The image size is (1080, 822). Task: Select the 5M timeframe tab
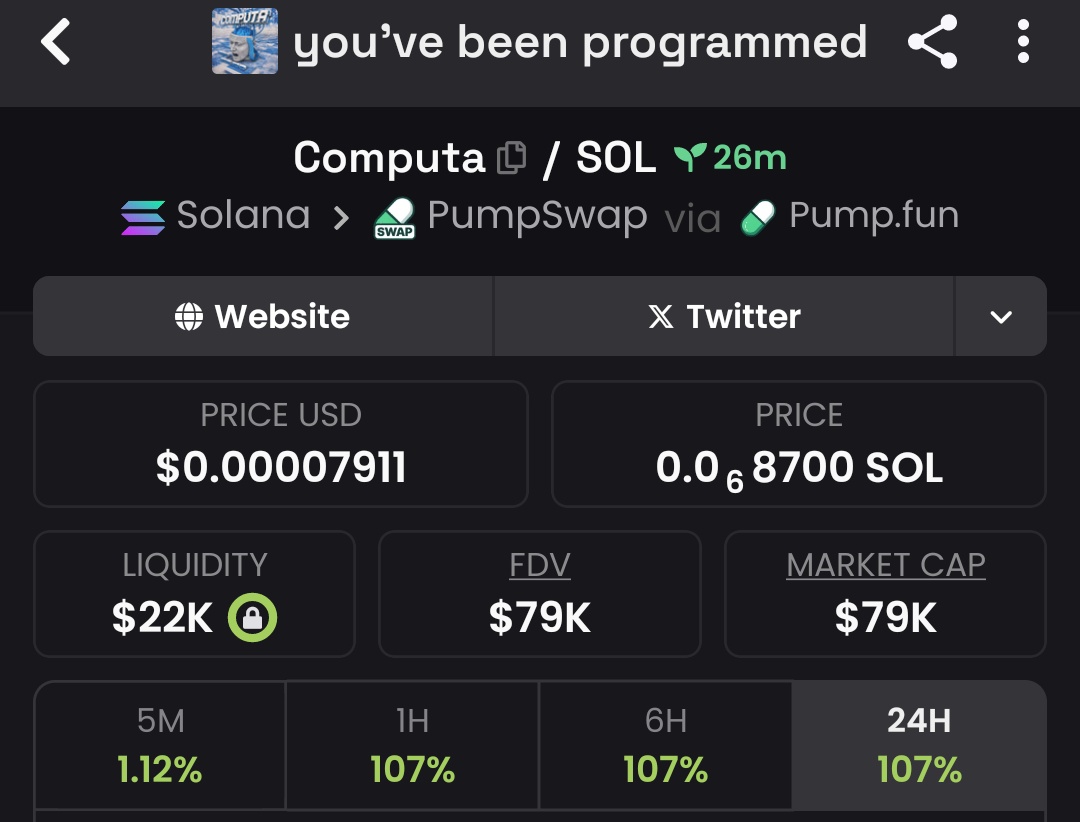tap(160, 746)
